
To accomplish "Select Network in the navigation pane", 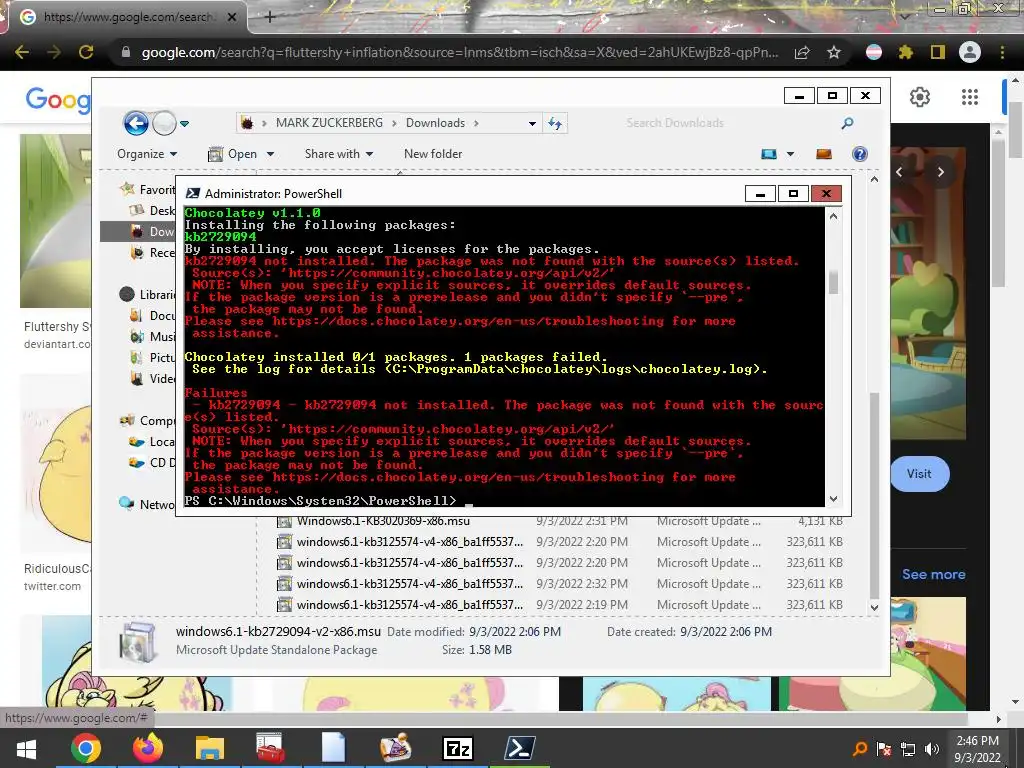I will tap(148, 504).
